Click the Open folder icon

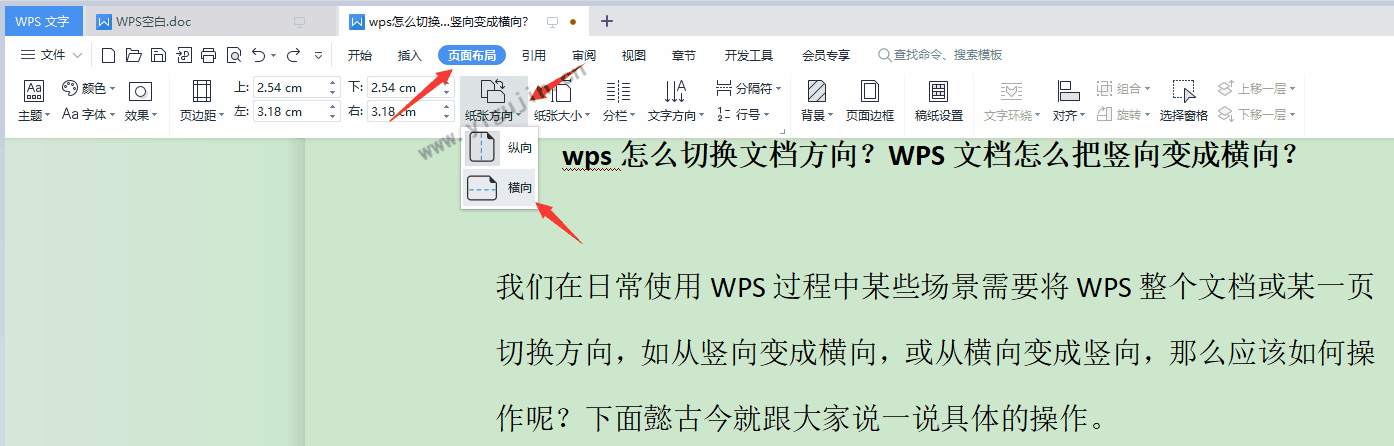click(134, 55)
